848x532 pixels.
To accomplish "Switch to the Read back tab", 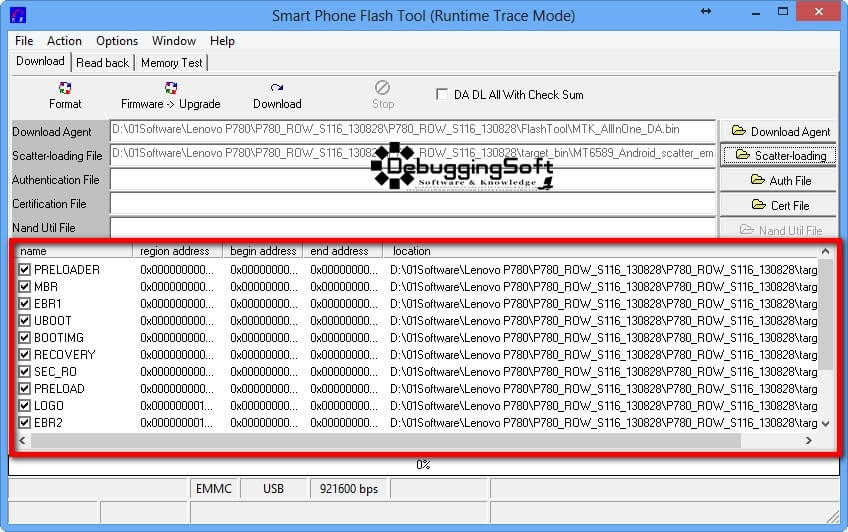I will [x=102, y=62].
